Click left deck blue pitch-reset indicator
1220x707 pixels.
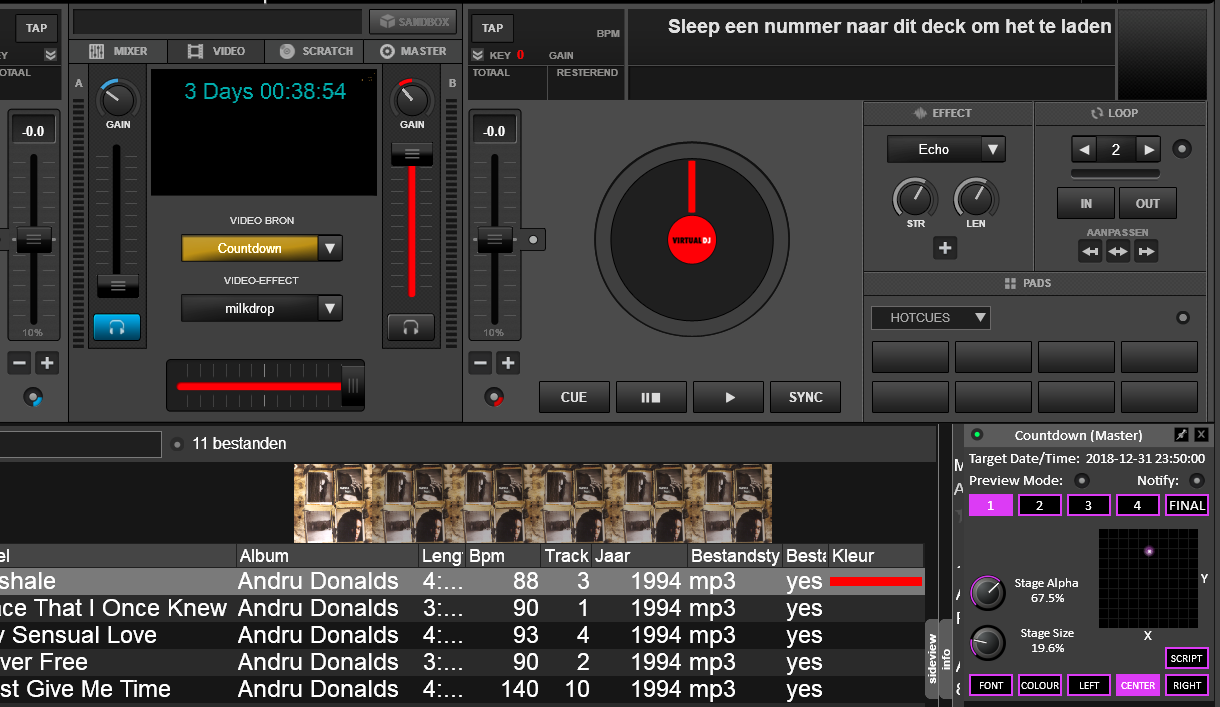pos(34,397)
